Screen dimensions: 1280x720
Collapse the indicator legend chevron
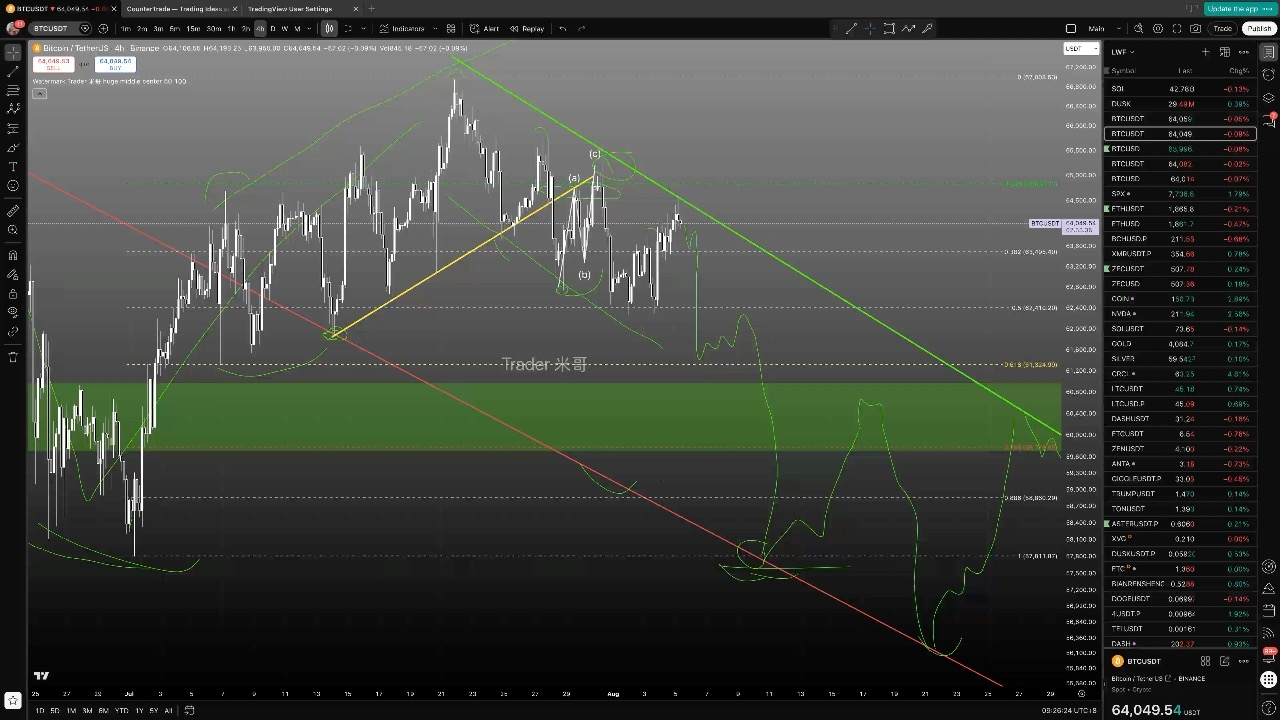pyautogui.click(x=39, y=94)
